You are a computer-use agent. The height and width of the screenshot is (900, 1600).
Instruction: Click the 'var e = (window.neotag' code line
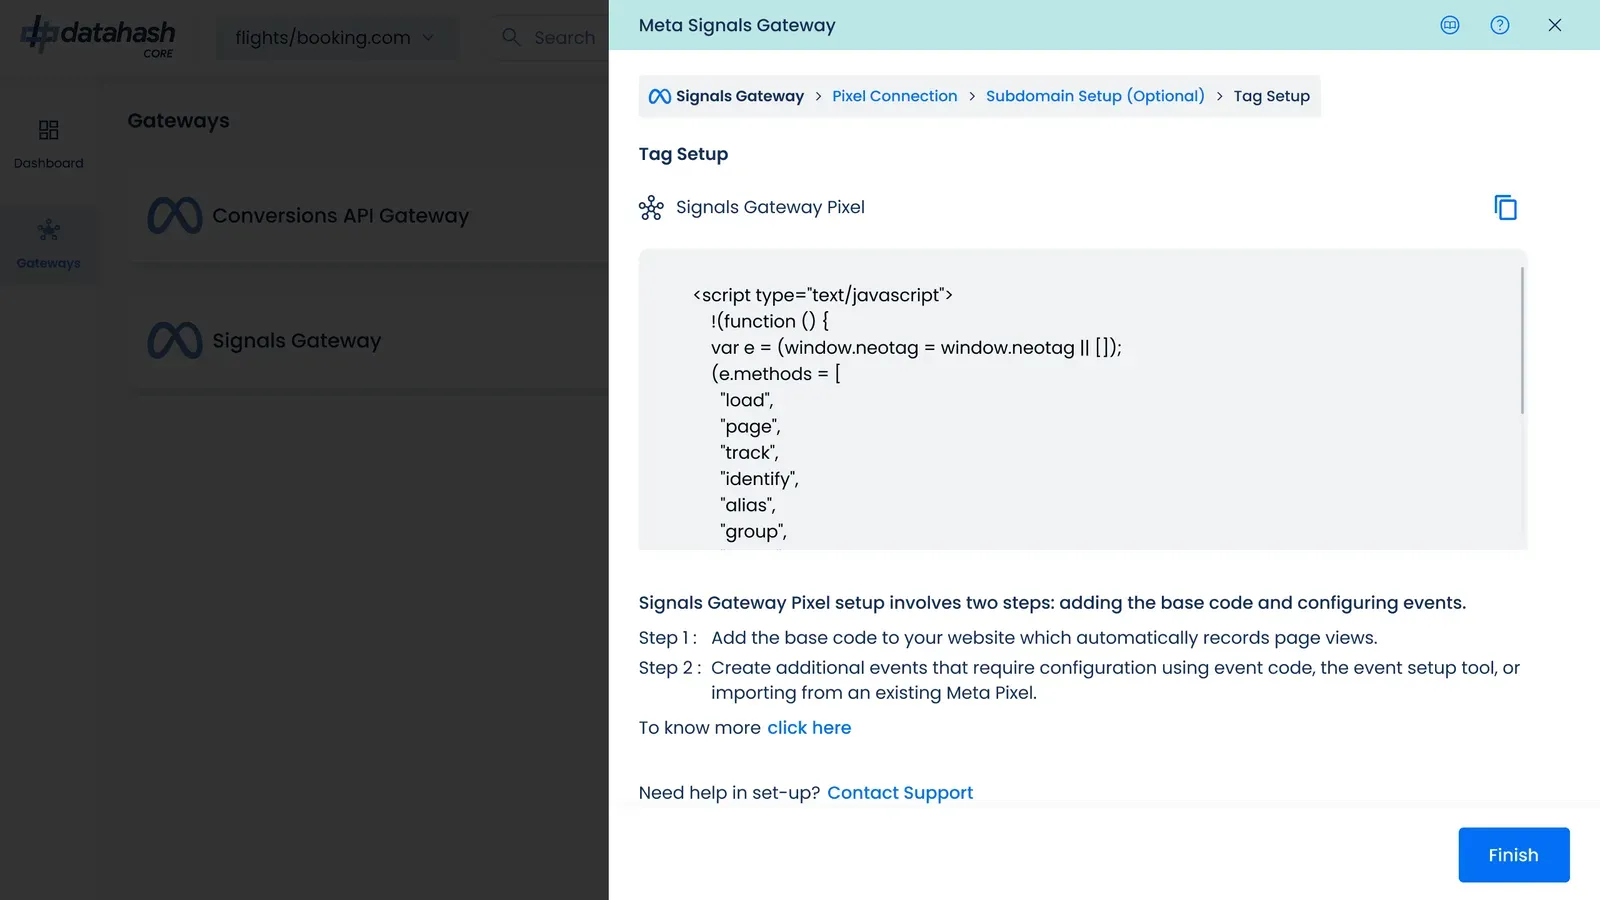[916, 348]
